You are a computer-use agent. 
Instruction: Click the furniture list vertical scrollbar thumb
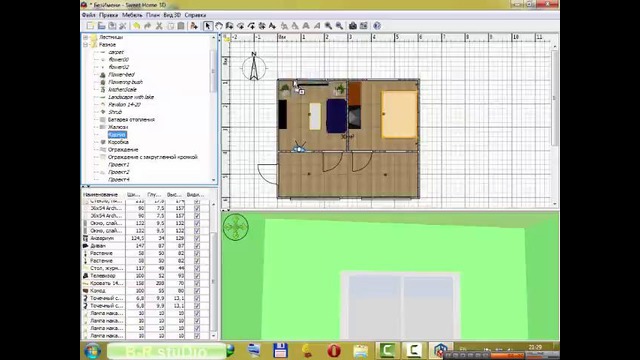point(213,281)
